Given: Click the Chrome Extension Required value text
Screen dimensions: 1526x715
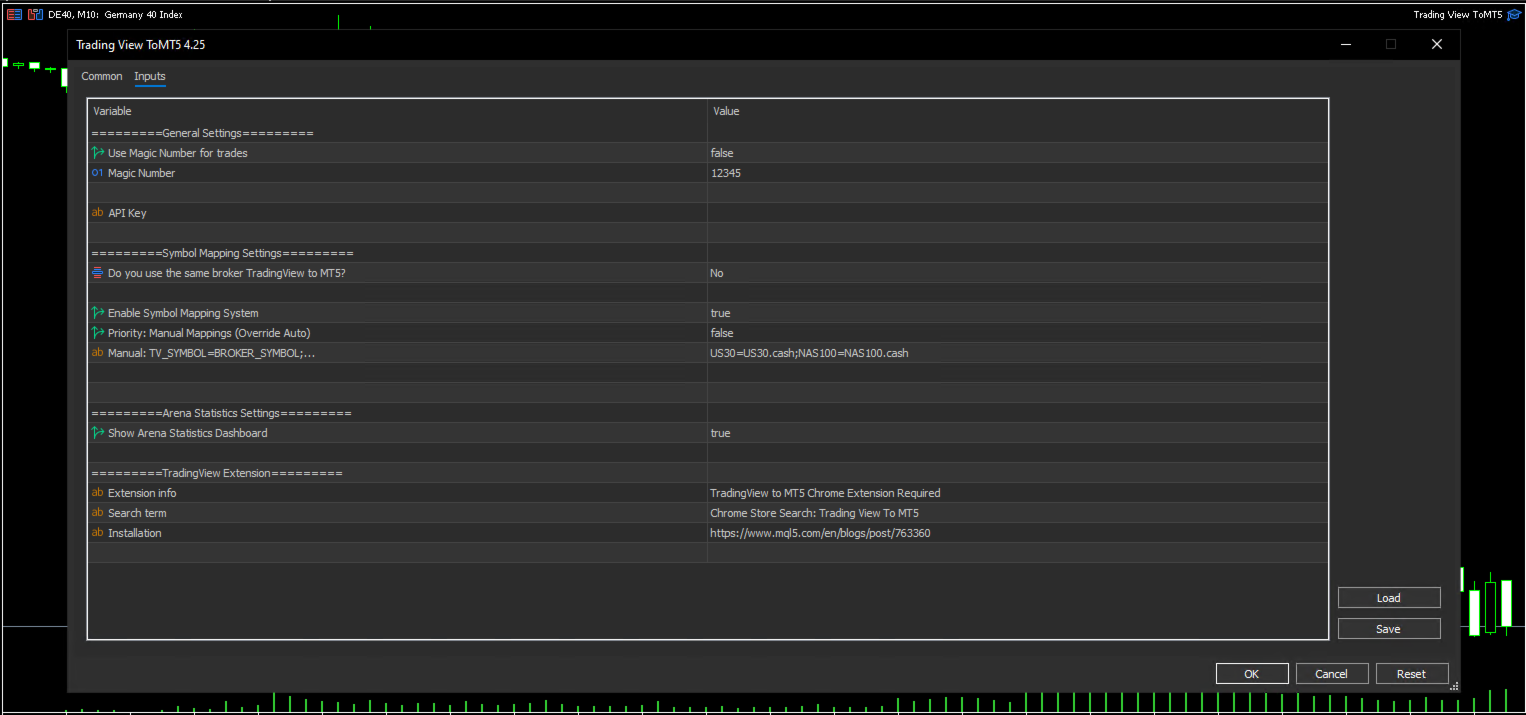Looking at the screenshot, I should (x=825, y=493).
